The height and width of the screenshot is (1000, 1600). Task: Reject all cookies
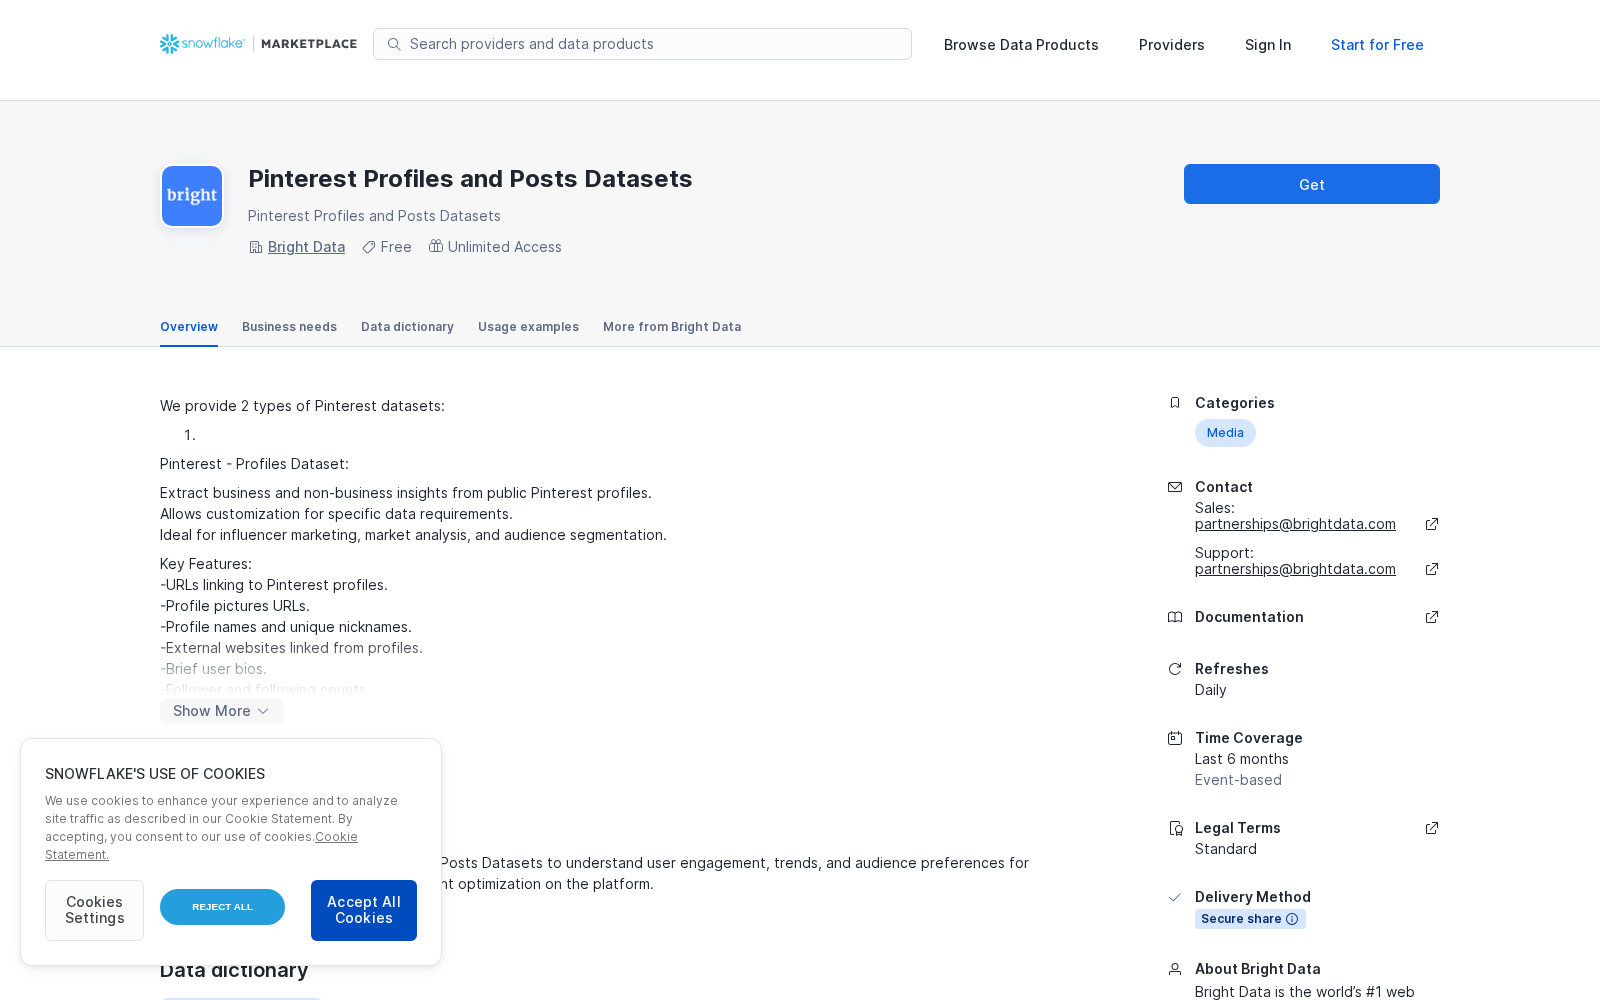pos(222,907)
